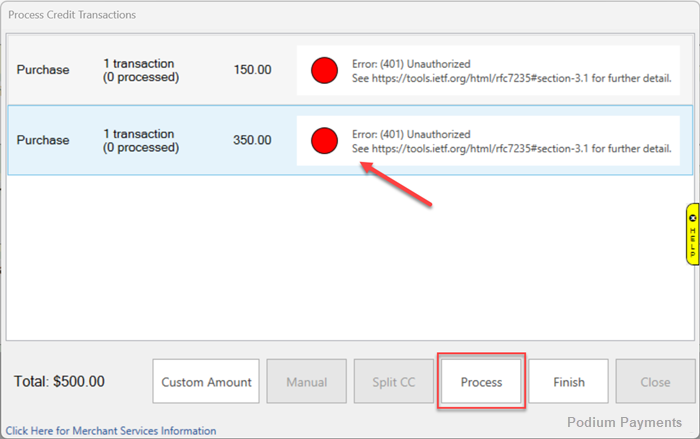Image resolution: width=700 pixels, height=439 pixels.
Task: Click the red status circle for 150.00 purchase
Action: click(324, 71)
